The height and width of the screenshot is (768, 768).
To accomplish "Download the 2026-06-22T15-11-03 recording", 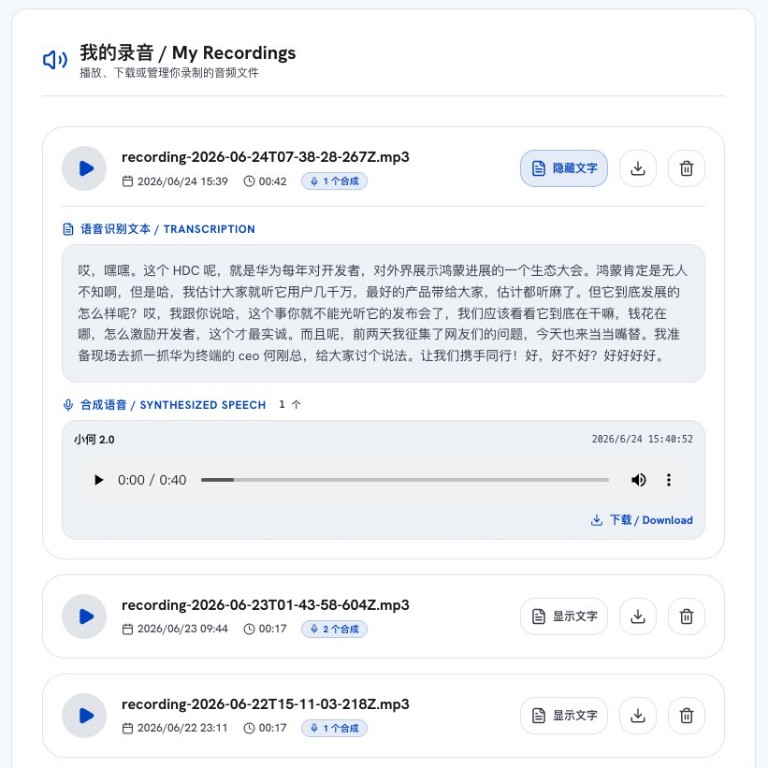I will [x=638, y=716].
